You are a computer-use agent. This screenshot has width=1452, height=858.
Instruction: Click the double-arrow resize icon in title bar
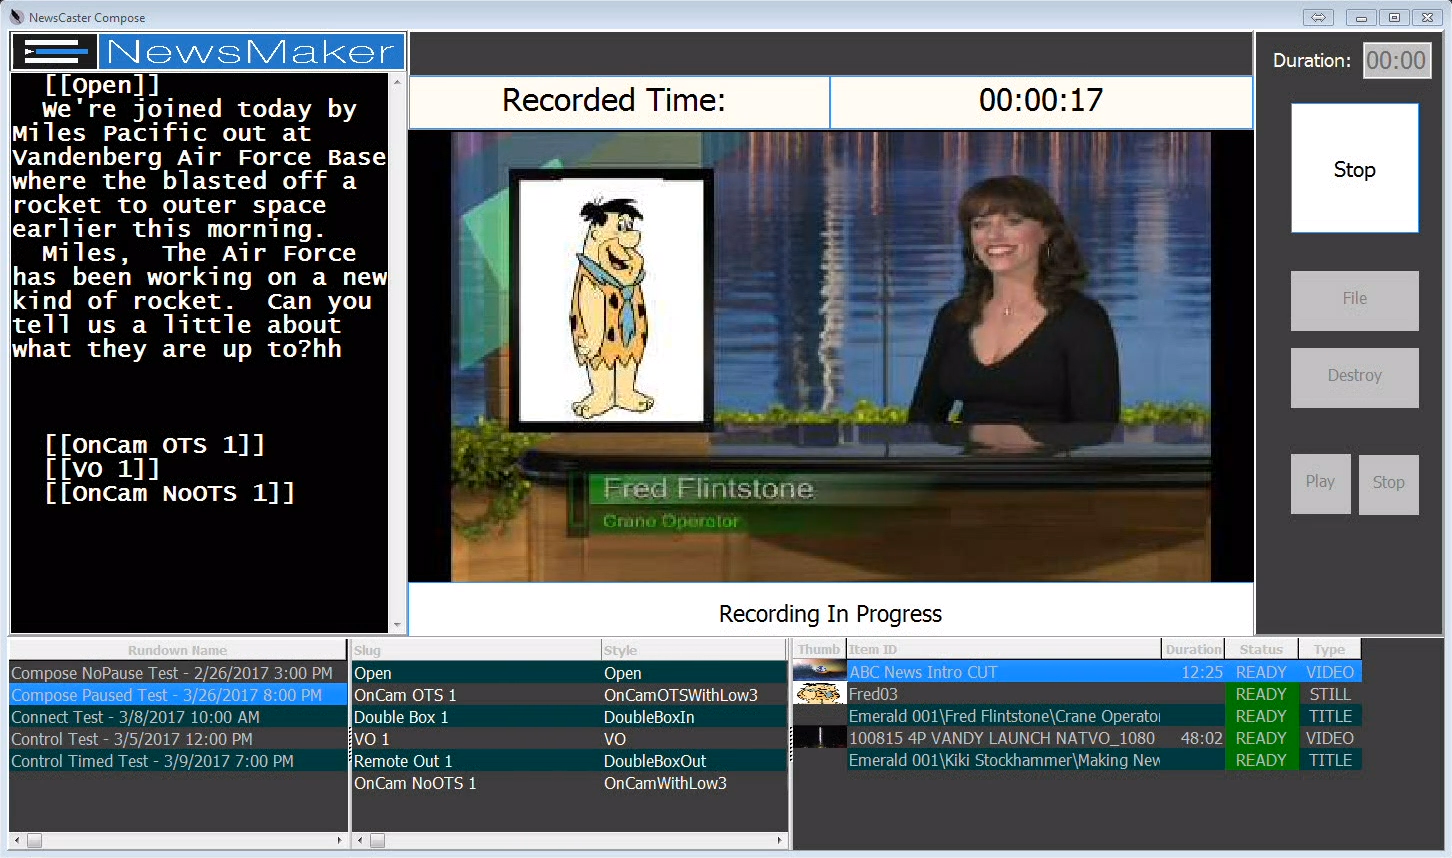(x=1318, y=17)
